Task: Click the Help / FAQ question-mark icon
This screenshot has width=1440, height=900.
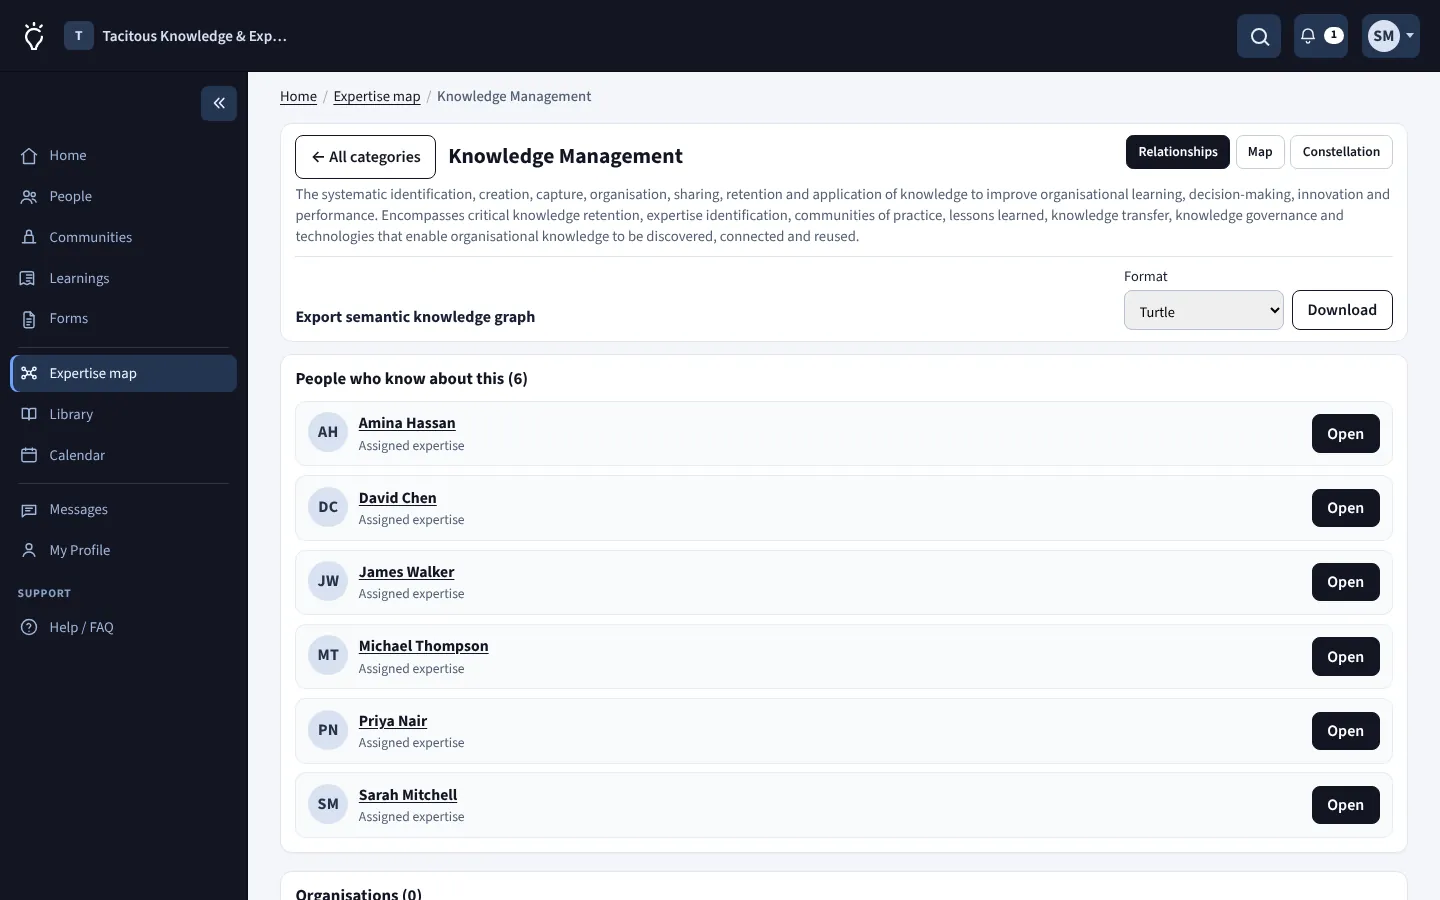Action: click(x=29, y=627)
